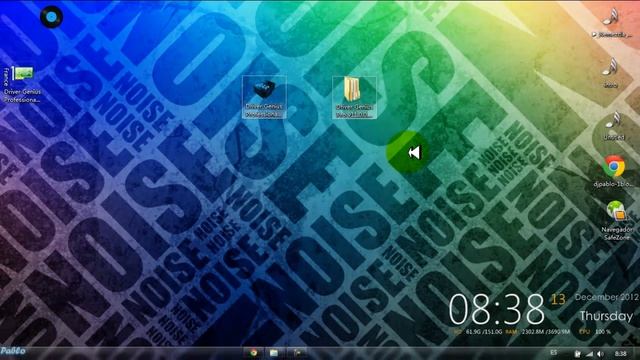This screenshot has width=640, height=360.
Task: Click the date number 13
Action: pyautogui.click(x=558, y=300)
